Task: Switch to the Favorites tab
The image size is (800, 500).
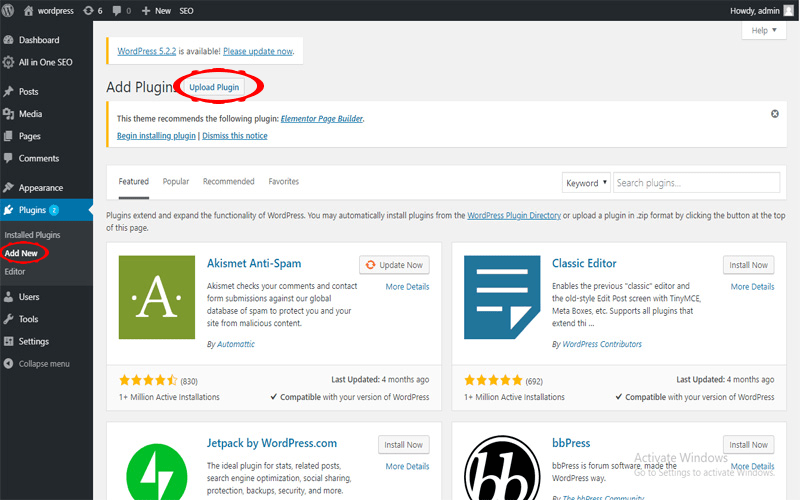Action: click(x=284, y=182)
